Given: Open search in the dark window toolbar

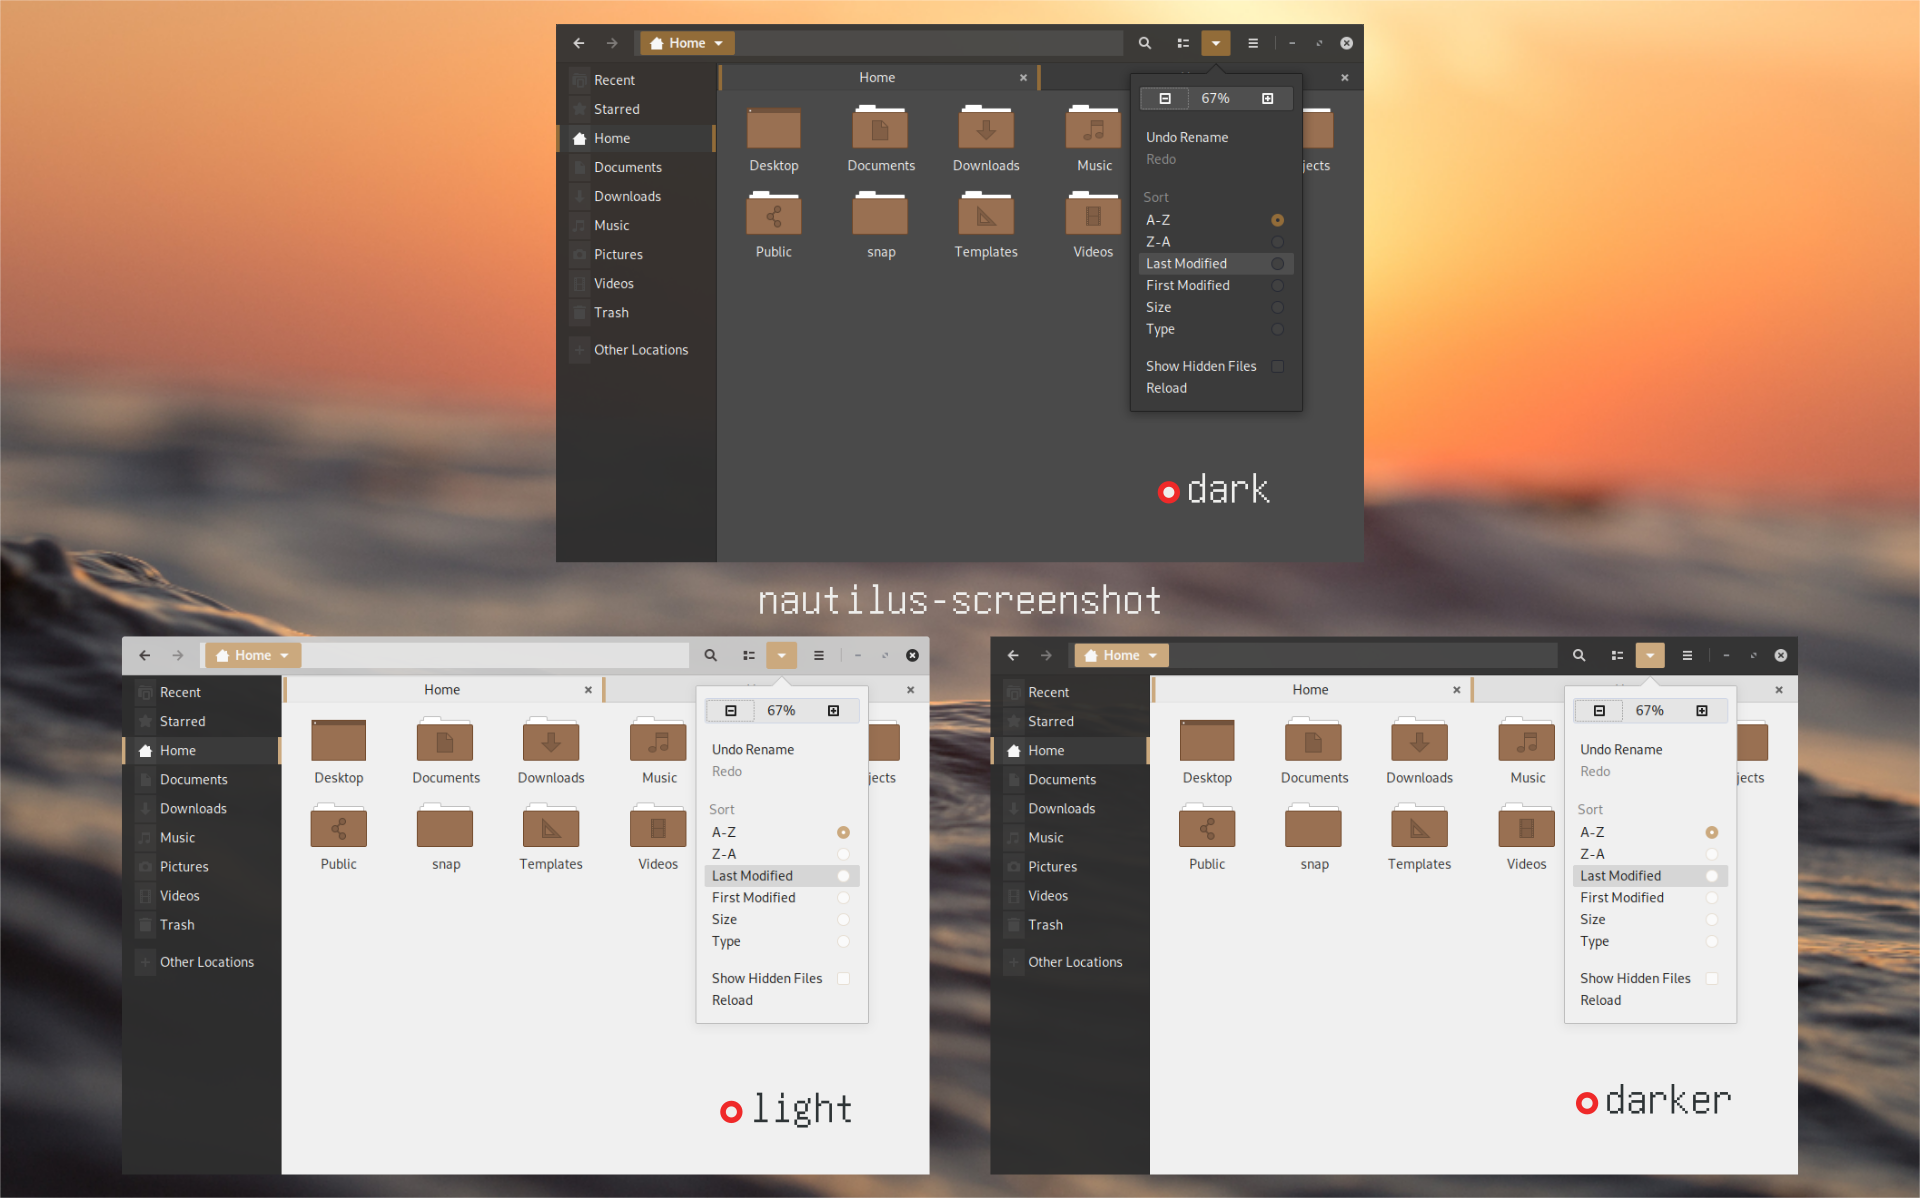Looking at the screenshot, I should 1145,43.
